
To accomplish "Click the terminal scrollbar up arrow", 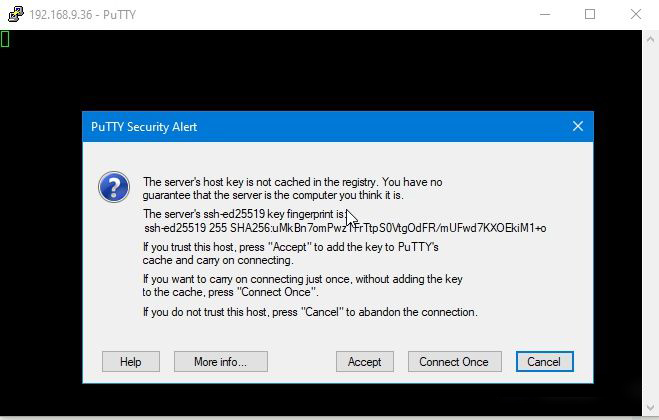I will click(650, 39).
